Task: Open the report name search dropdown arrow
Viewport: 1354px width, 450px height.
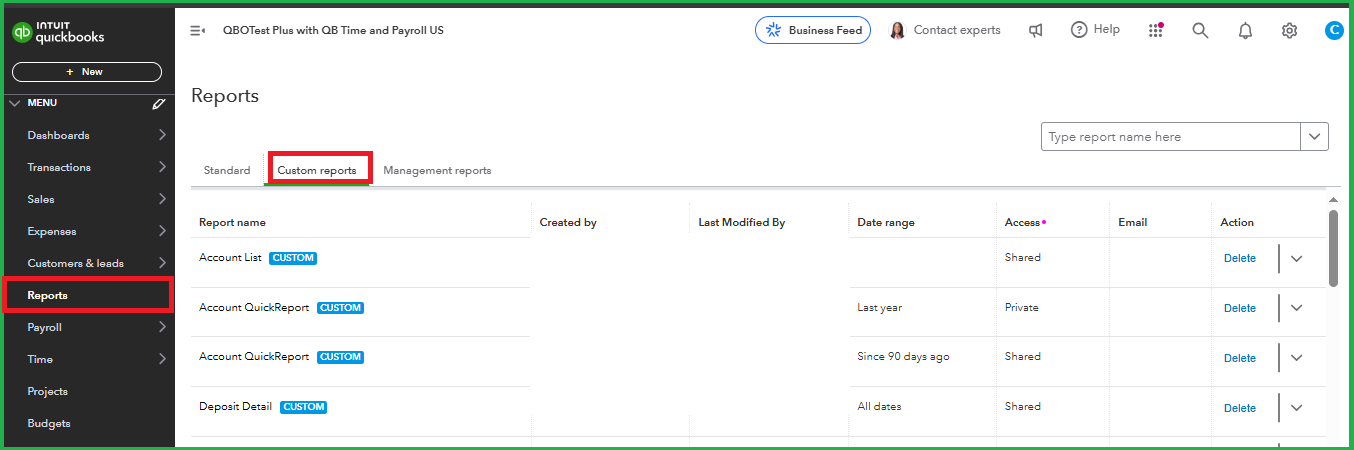Action: click(x=1314, y=137)
